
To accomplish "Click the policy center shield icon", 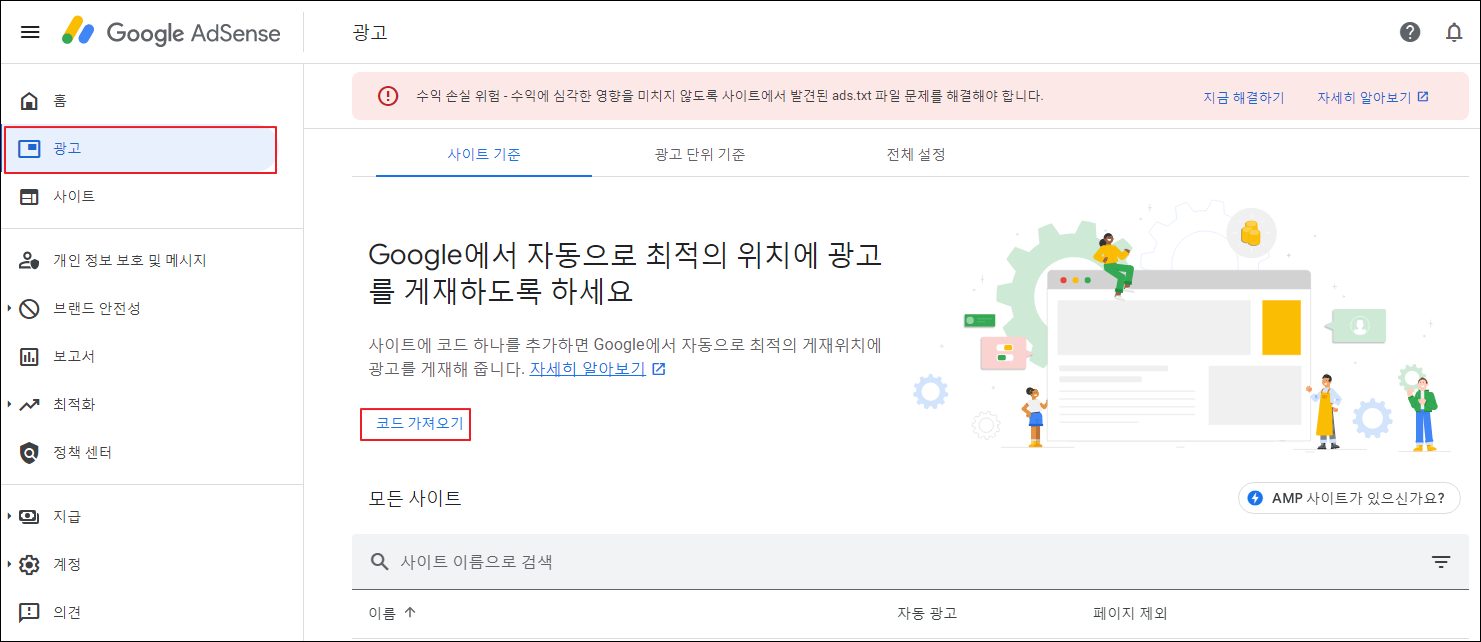I will [x=30, y=452].
